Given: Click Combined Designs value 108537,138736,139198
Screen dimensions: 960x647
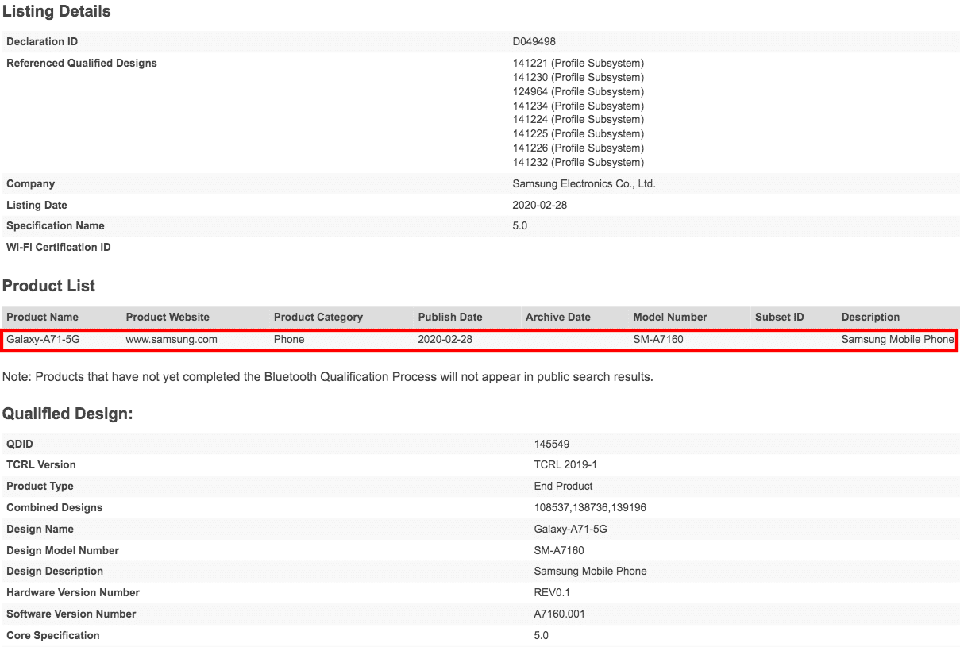Looking at the screenshot, I should coord(590,507).
